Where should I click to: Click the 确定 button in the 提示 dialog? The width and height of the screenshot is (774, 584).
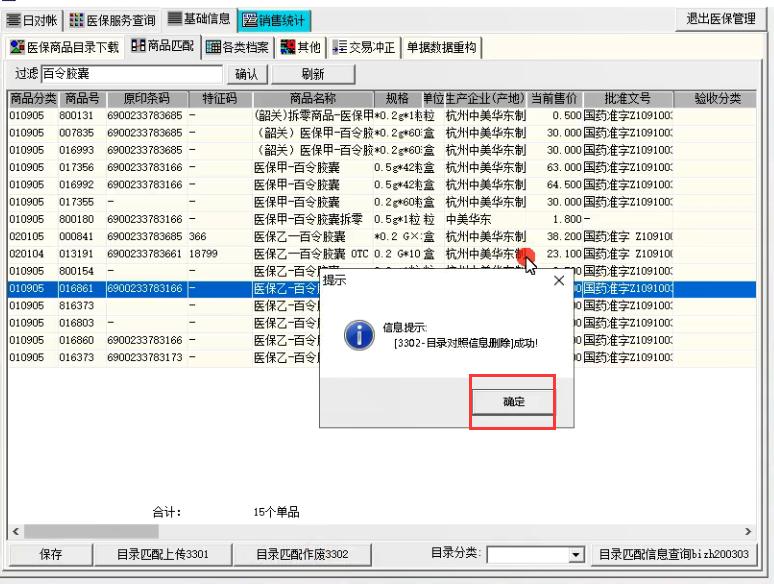click(x=513, y=402)
